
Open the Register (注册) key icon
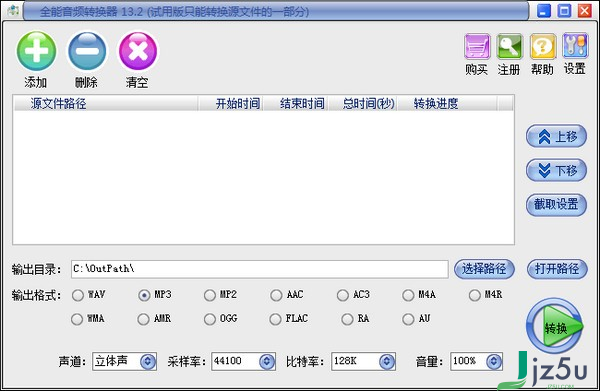510,46
